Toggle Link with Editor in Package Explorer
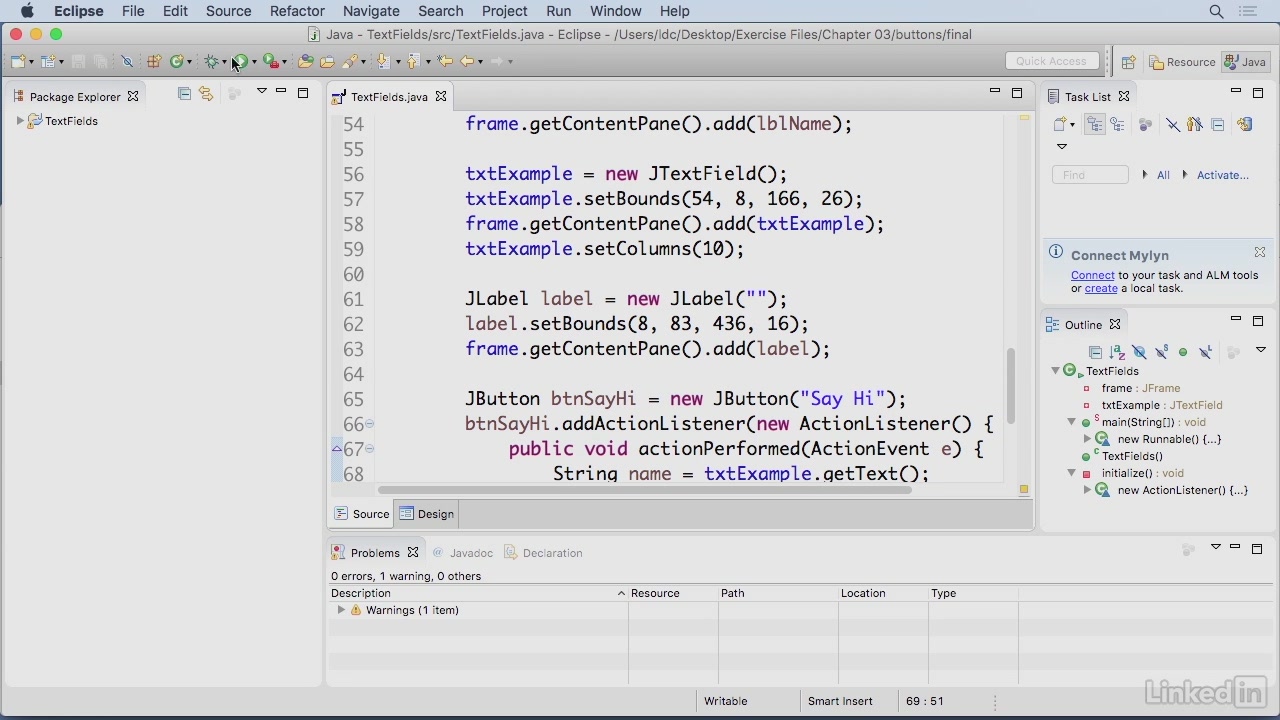 pos(206,93)
